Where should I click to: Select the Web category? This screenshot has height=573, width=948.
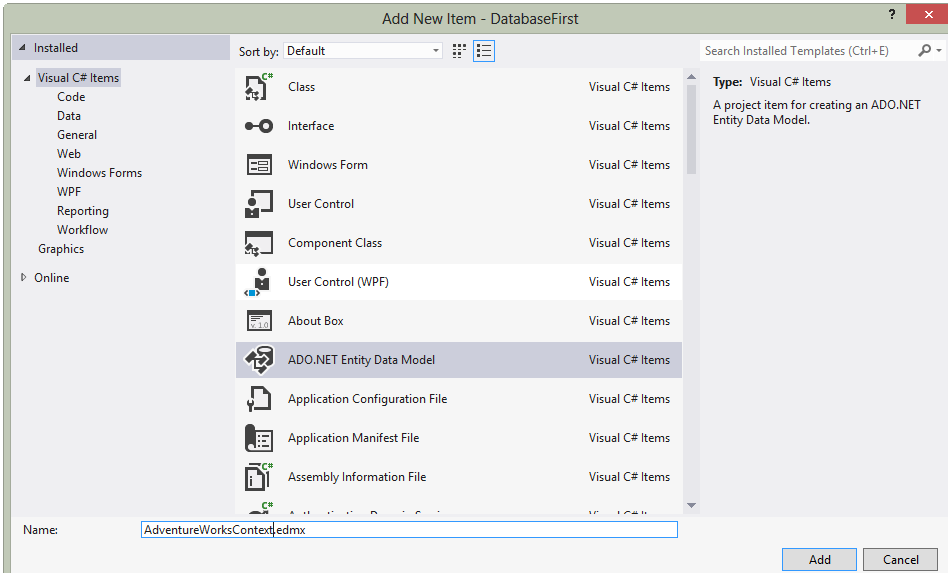(x=69, y=154)
